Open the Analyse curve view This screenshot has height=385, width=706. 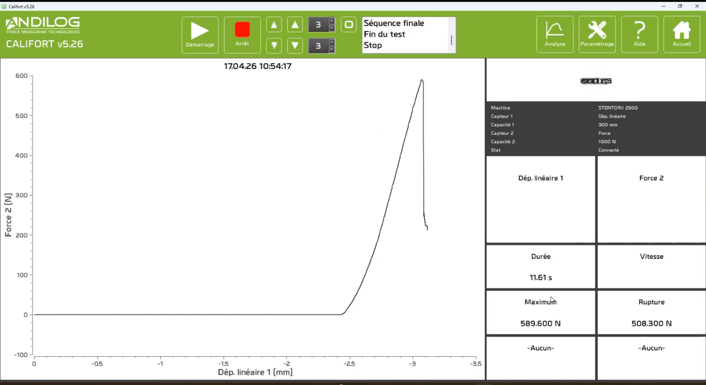coord(555,35)
